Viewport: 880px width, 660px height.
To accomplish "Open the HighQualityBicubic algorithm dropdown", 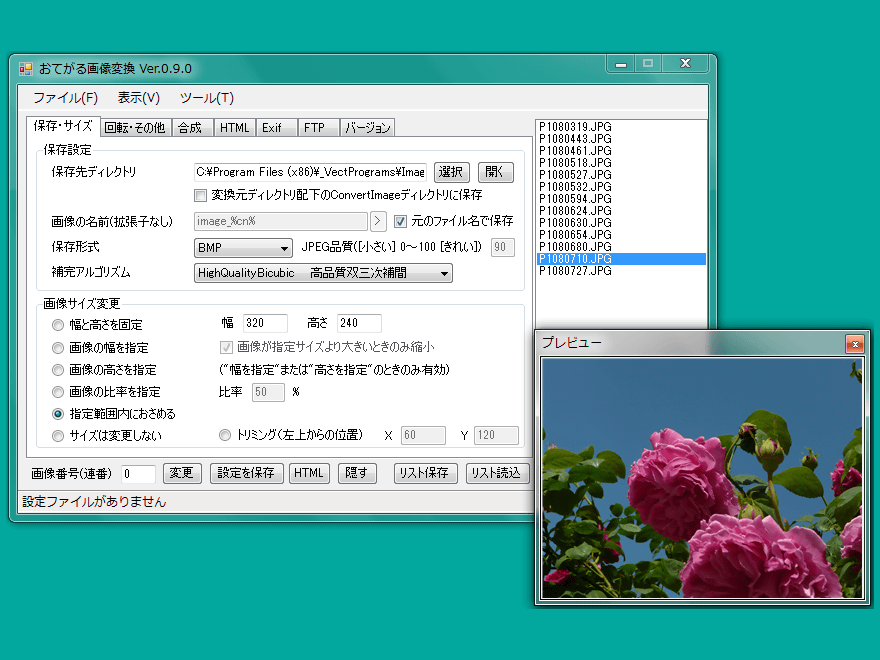I will pos(323,273).
